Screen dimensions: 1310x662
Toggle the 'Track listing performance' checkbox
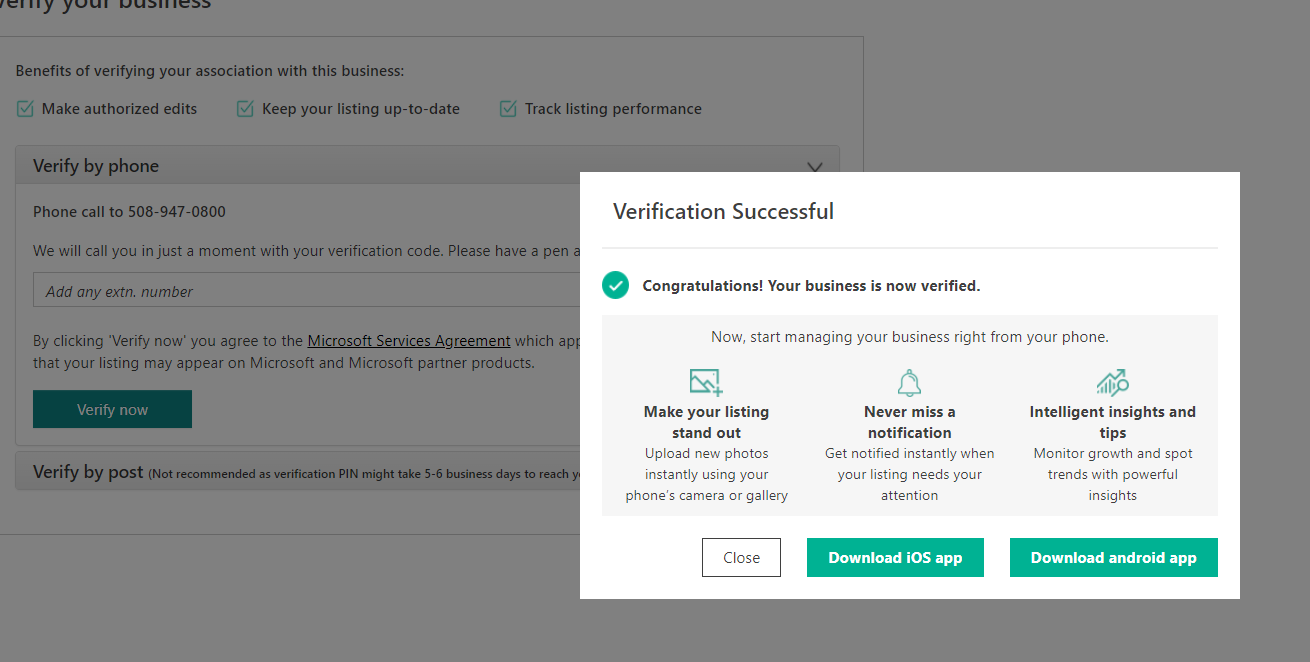tap(508, 109)
